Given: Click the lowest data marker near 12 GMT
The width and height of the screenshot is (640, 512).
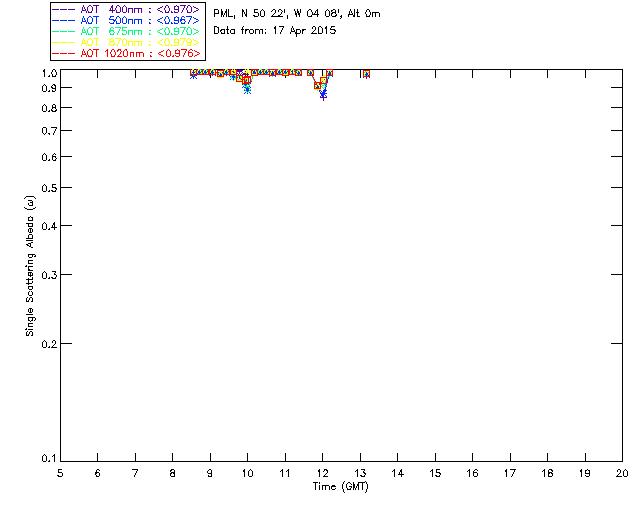Looking at the screenshot, I should 323,96.
